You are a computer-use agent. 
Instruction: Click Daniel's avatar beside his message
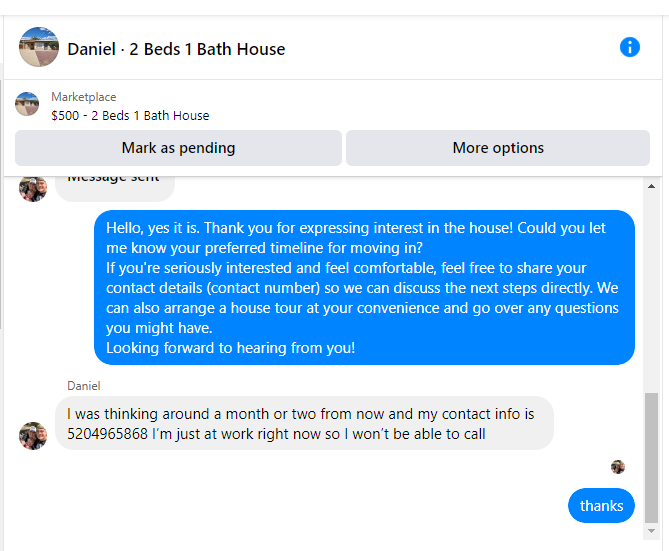pos(33,436)
